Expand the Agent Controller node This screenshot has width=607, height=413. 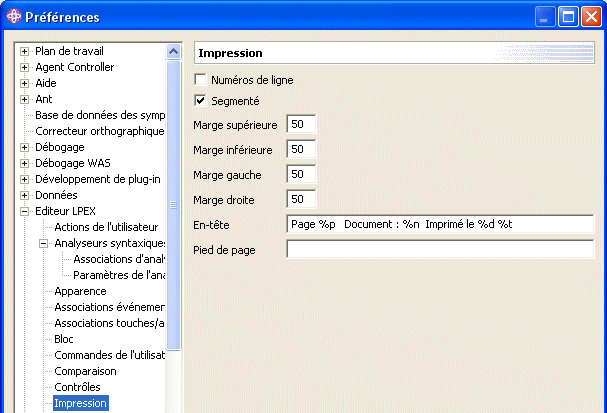tap(24, 67)
